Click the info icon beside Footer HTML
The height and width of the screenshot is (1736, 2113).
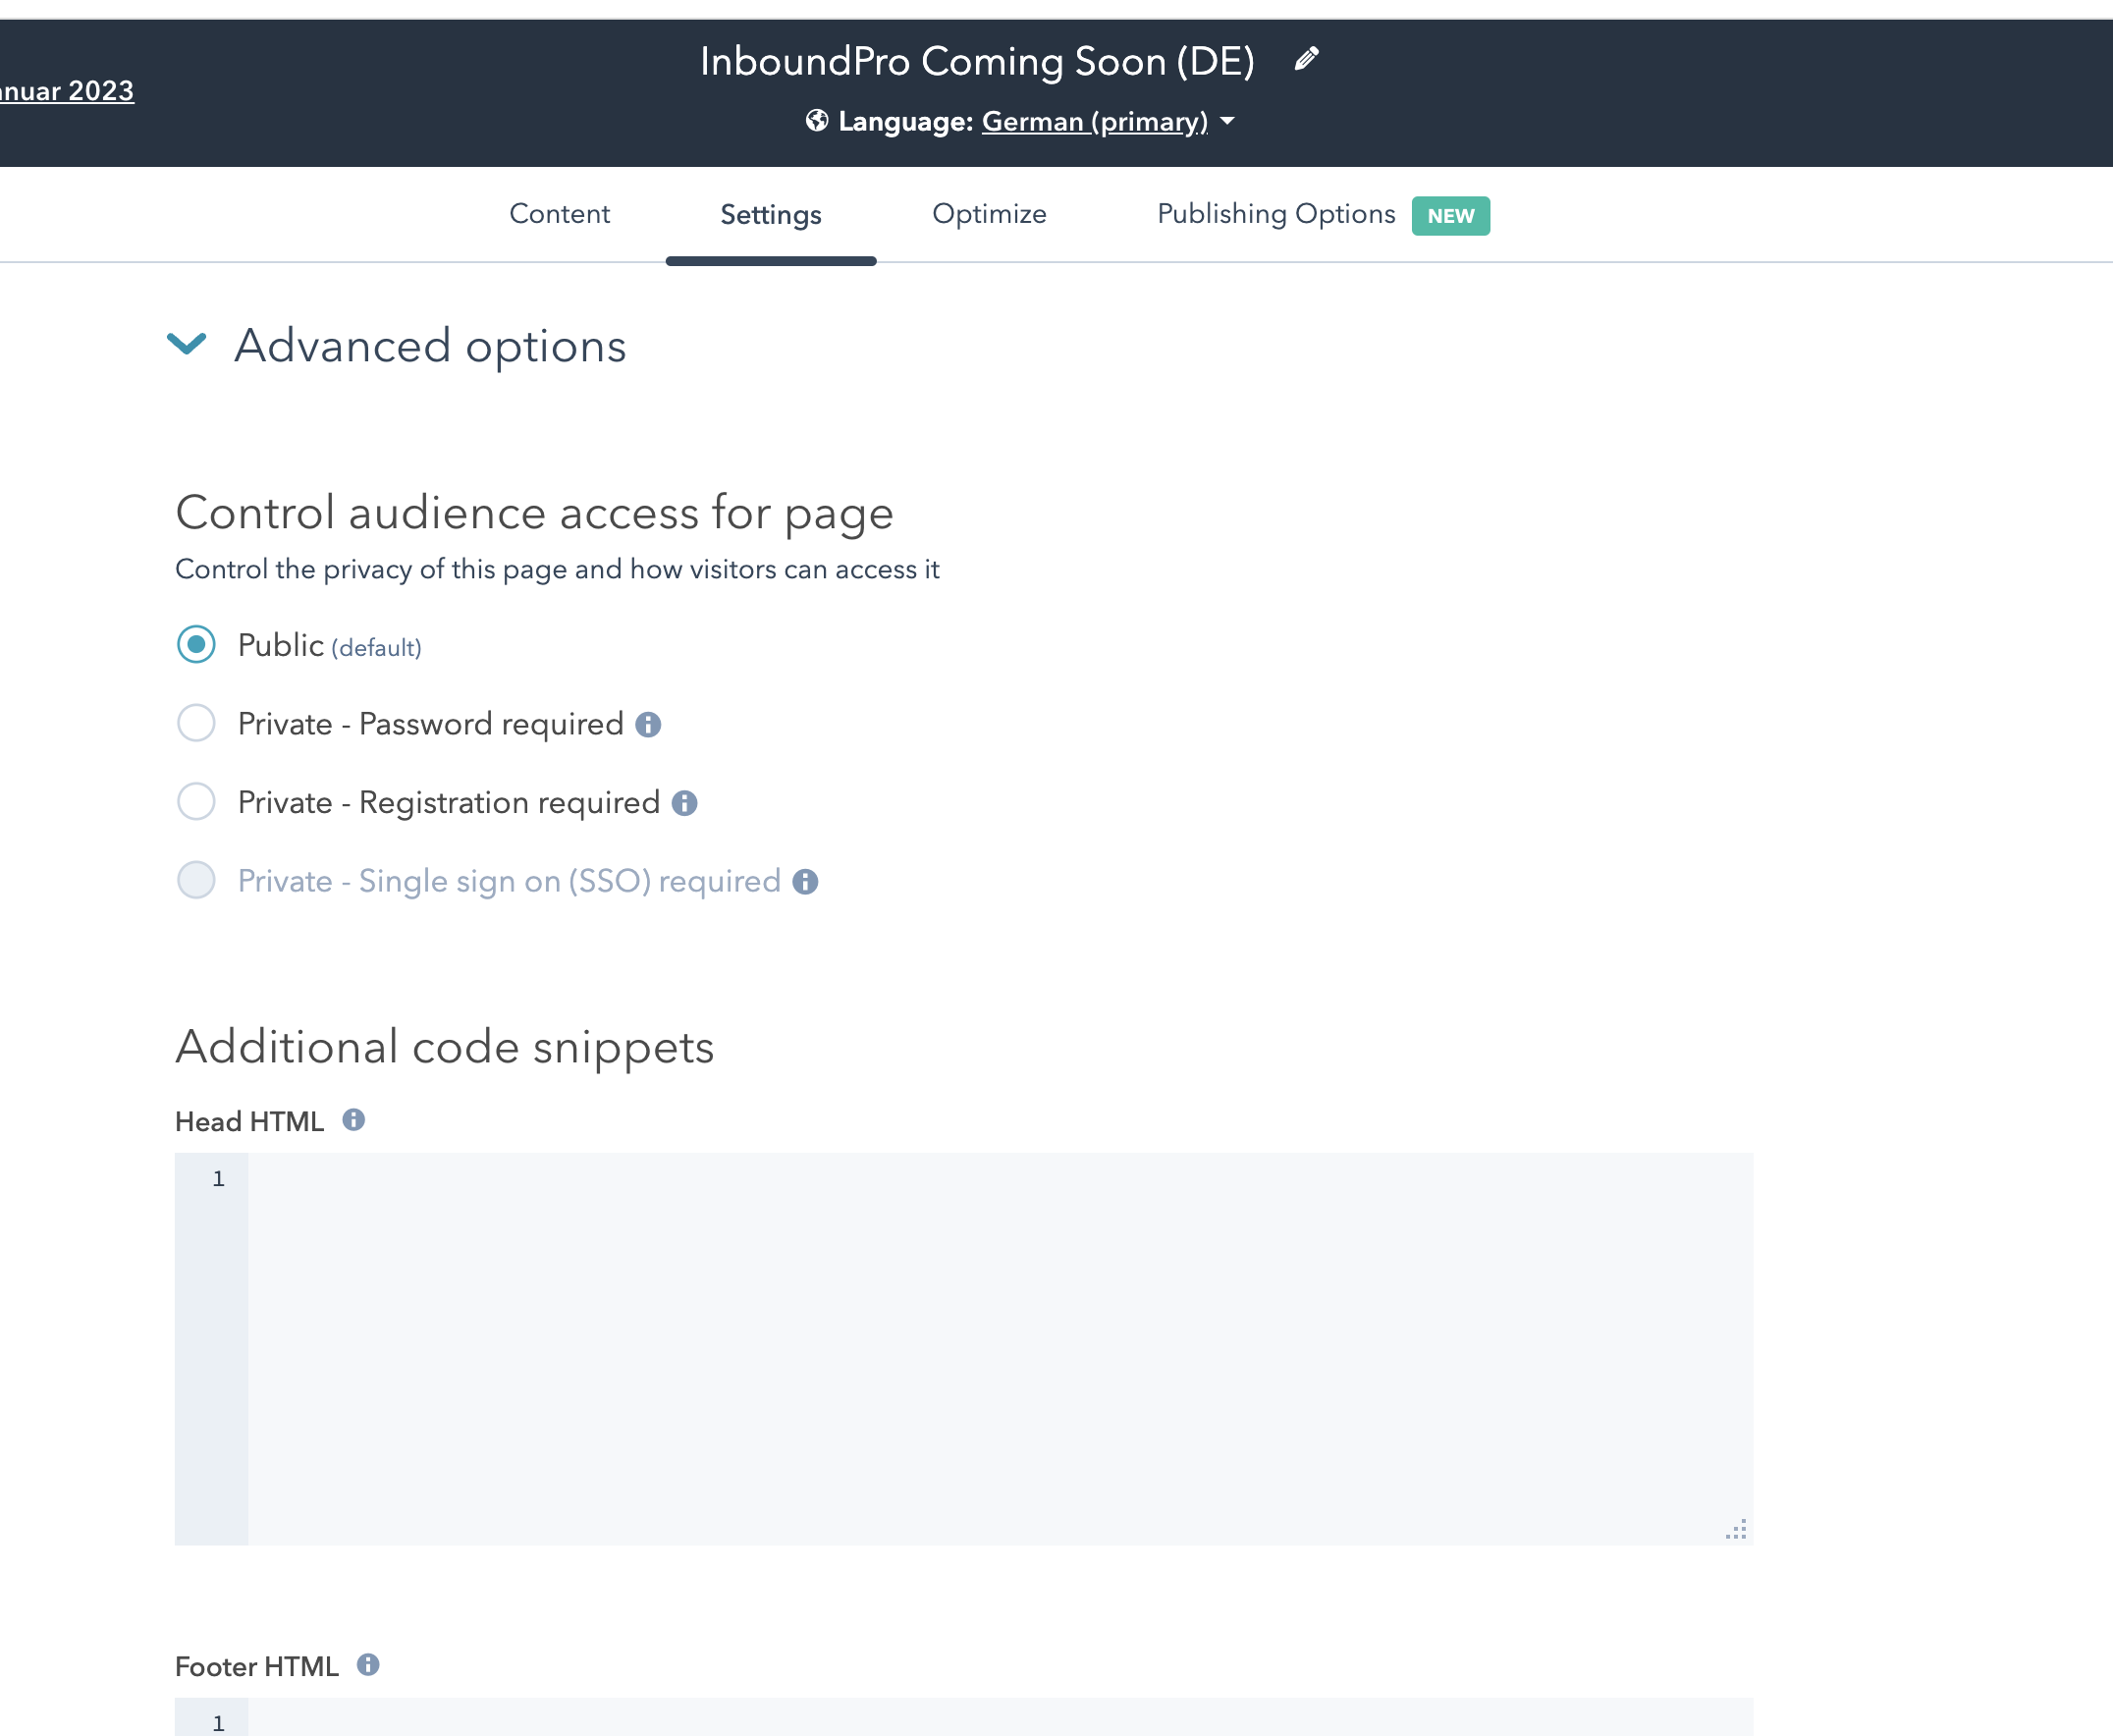coord(369,1665)
